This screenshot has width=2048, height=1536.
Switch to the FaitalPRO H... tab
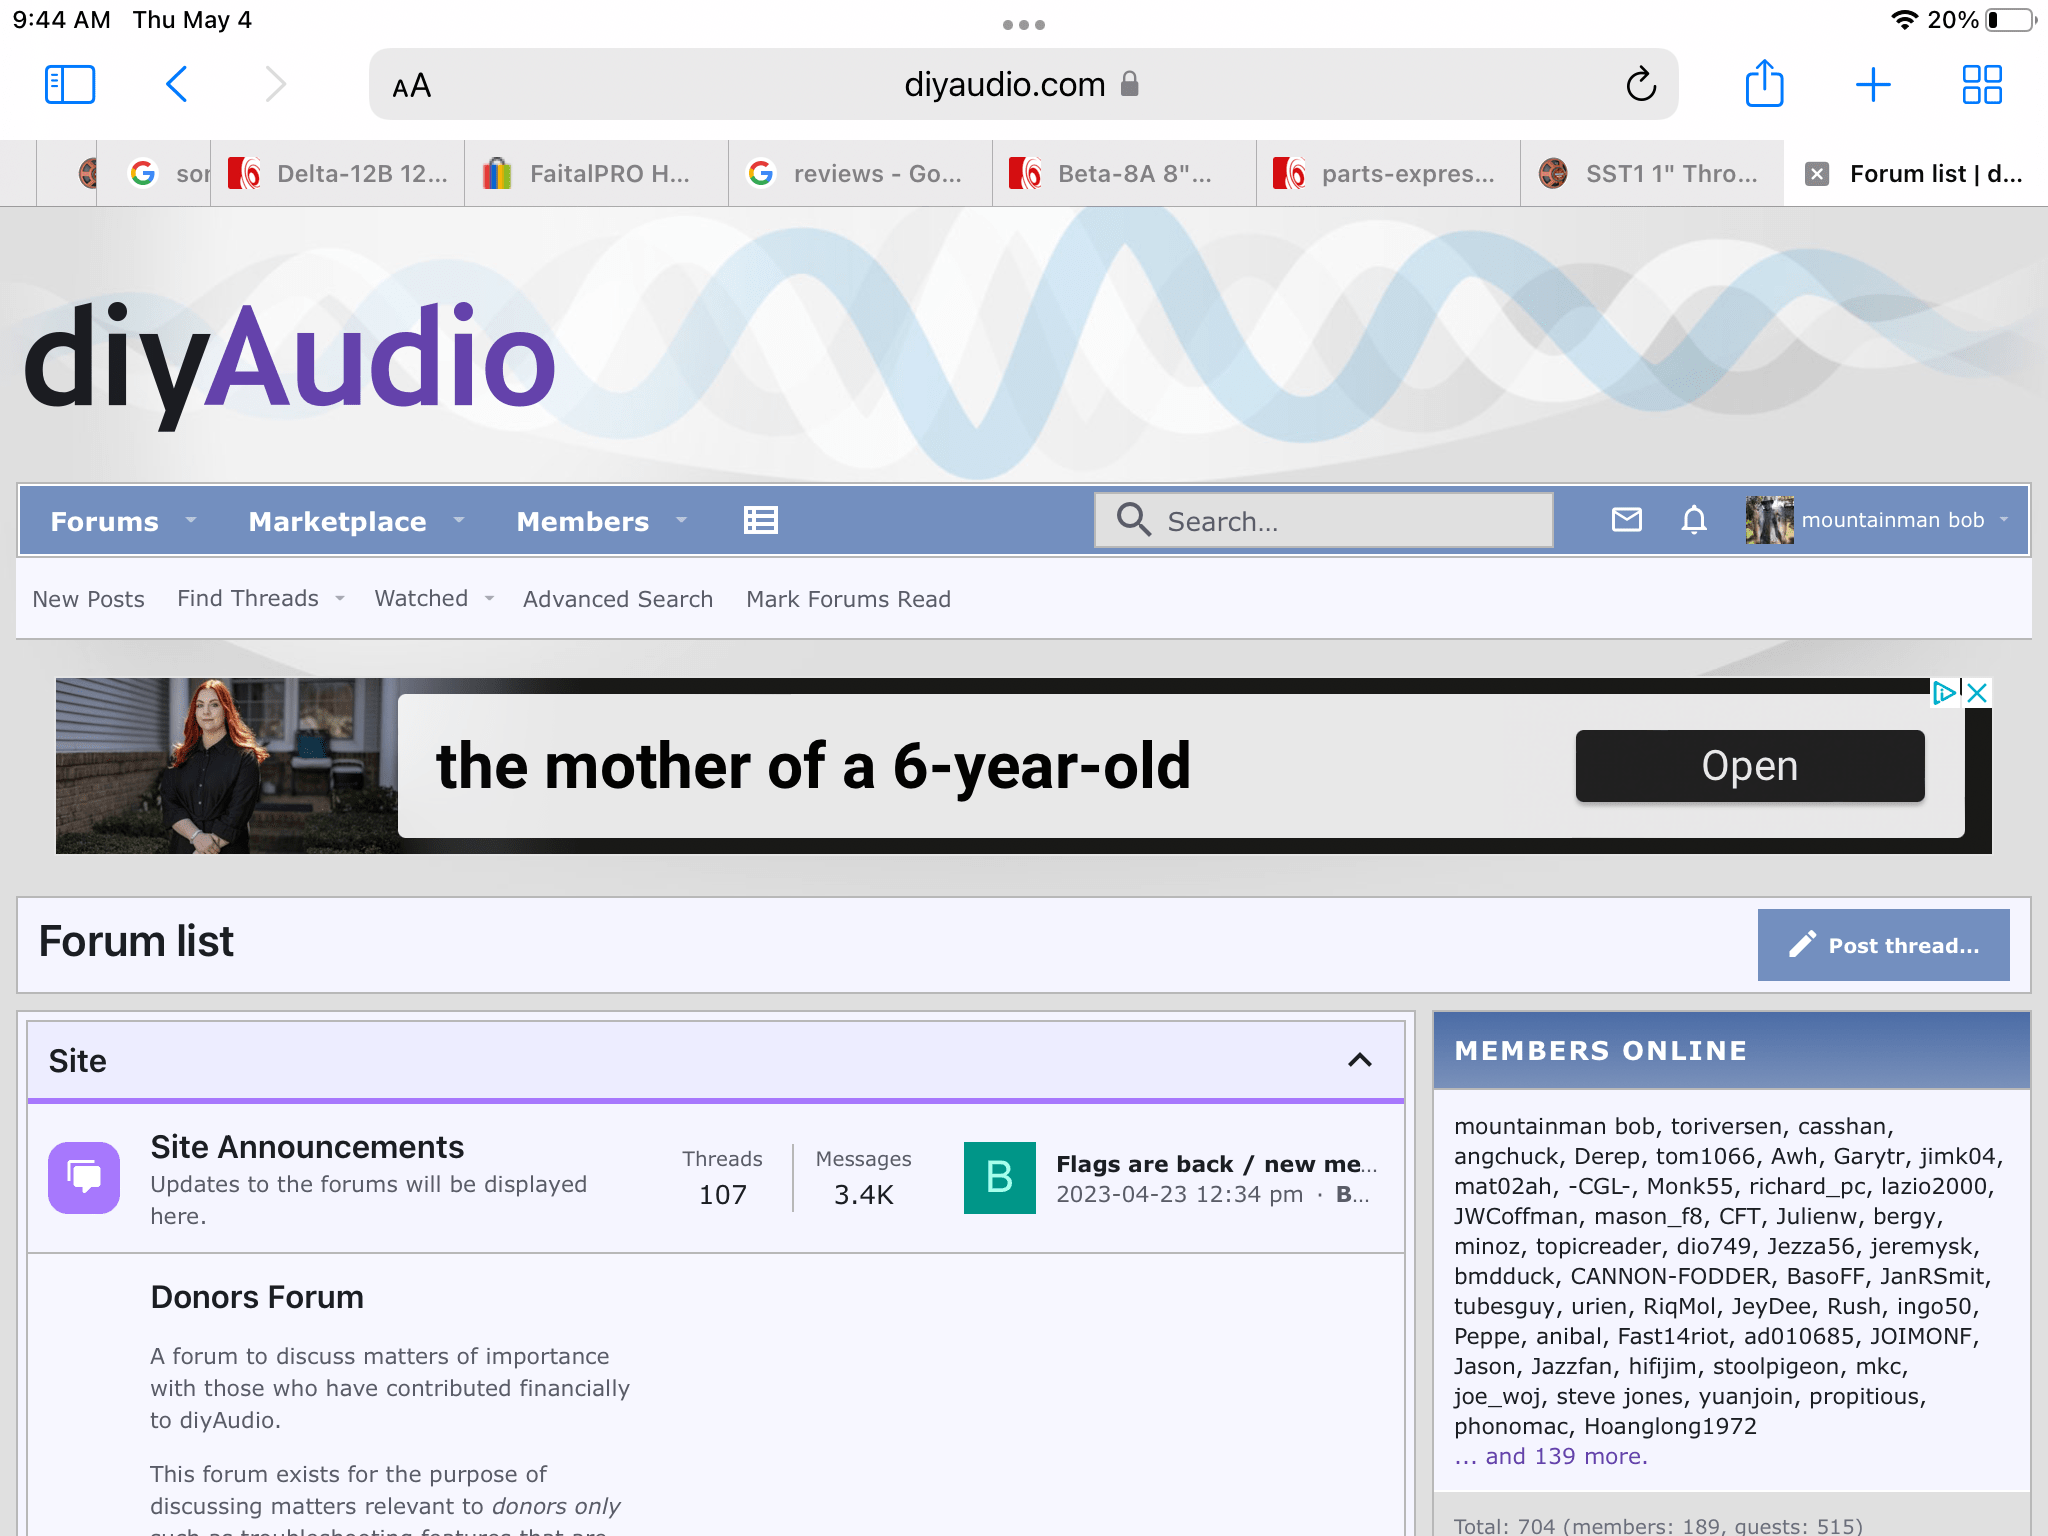(x=596, y=174)
